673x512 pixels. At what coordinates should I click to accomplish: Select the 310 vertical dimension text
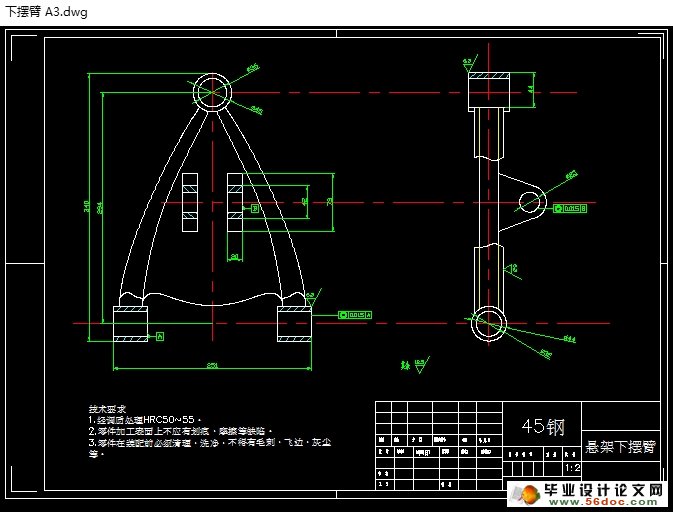(x=86, y=206)
